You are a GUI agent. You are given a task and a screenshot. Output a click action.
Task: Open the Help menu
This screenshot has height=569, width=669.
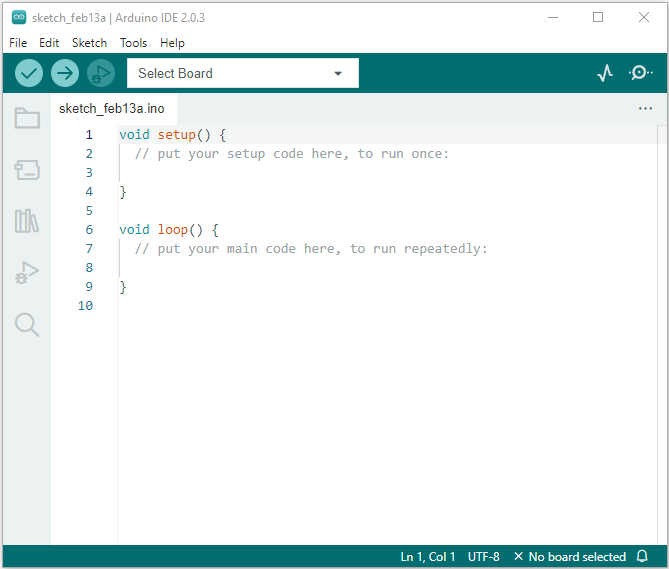(x=172, y=43)
